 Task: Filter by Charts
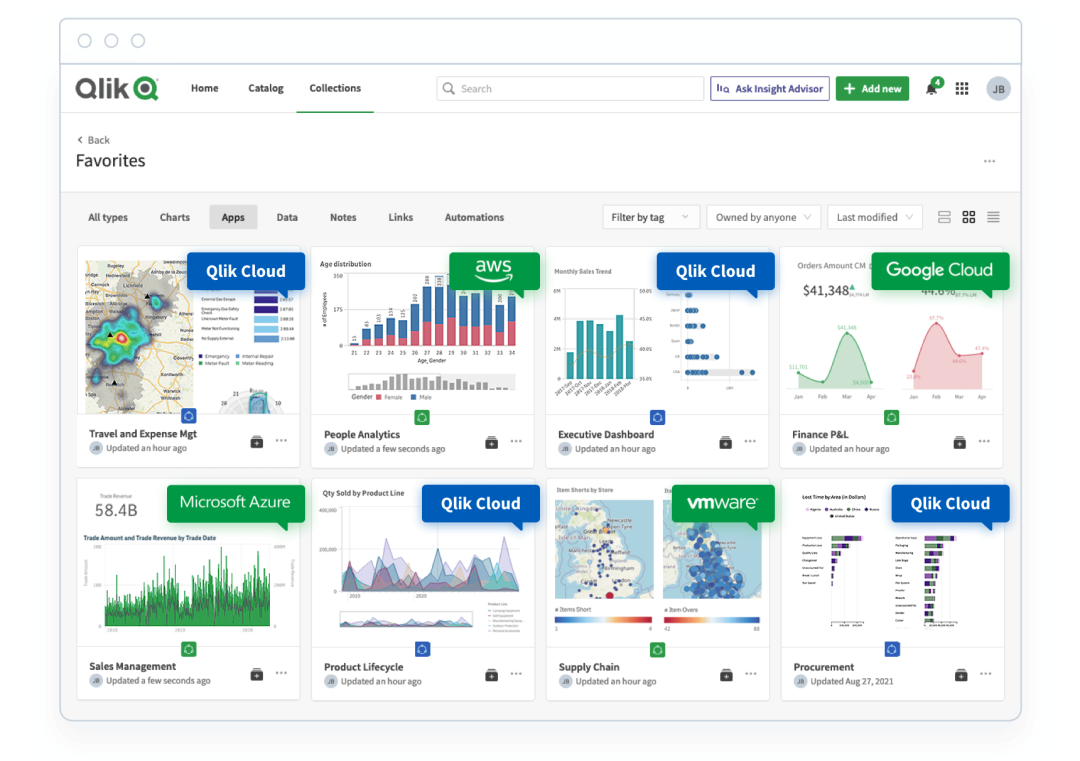pyautogui.click(x=174, y=218)
